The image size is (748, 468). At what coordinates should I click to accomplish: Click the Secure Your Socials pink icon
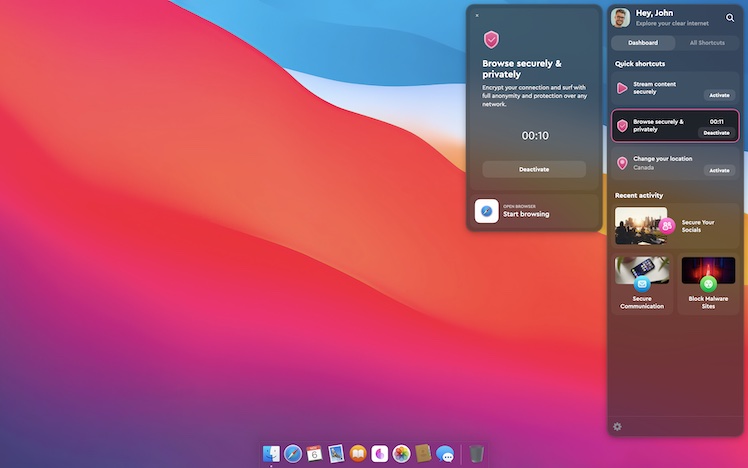[667, 226]
